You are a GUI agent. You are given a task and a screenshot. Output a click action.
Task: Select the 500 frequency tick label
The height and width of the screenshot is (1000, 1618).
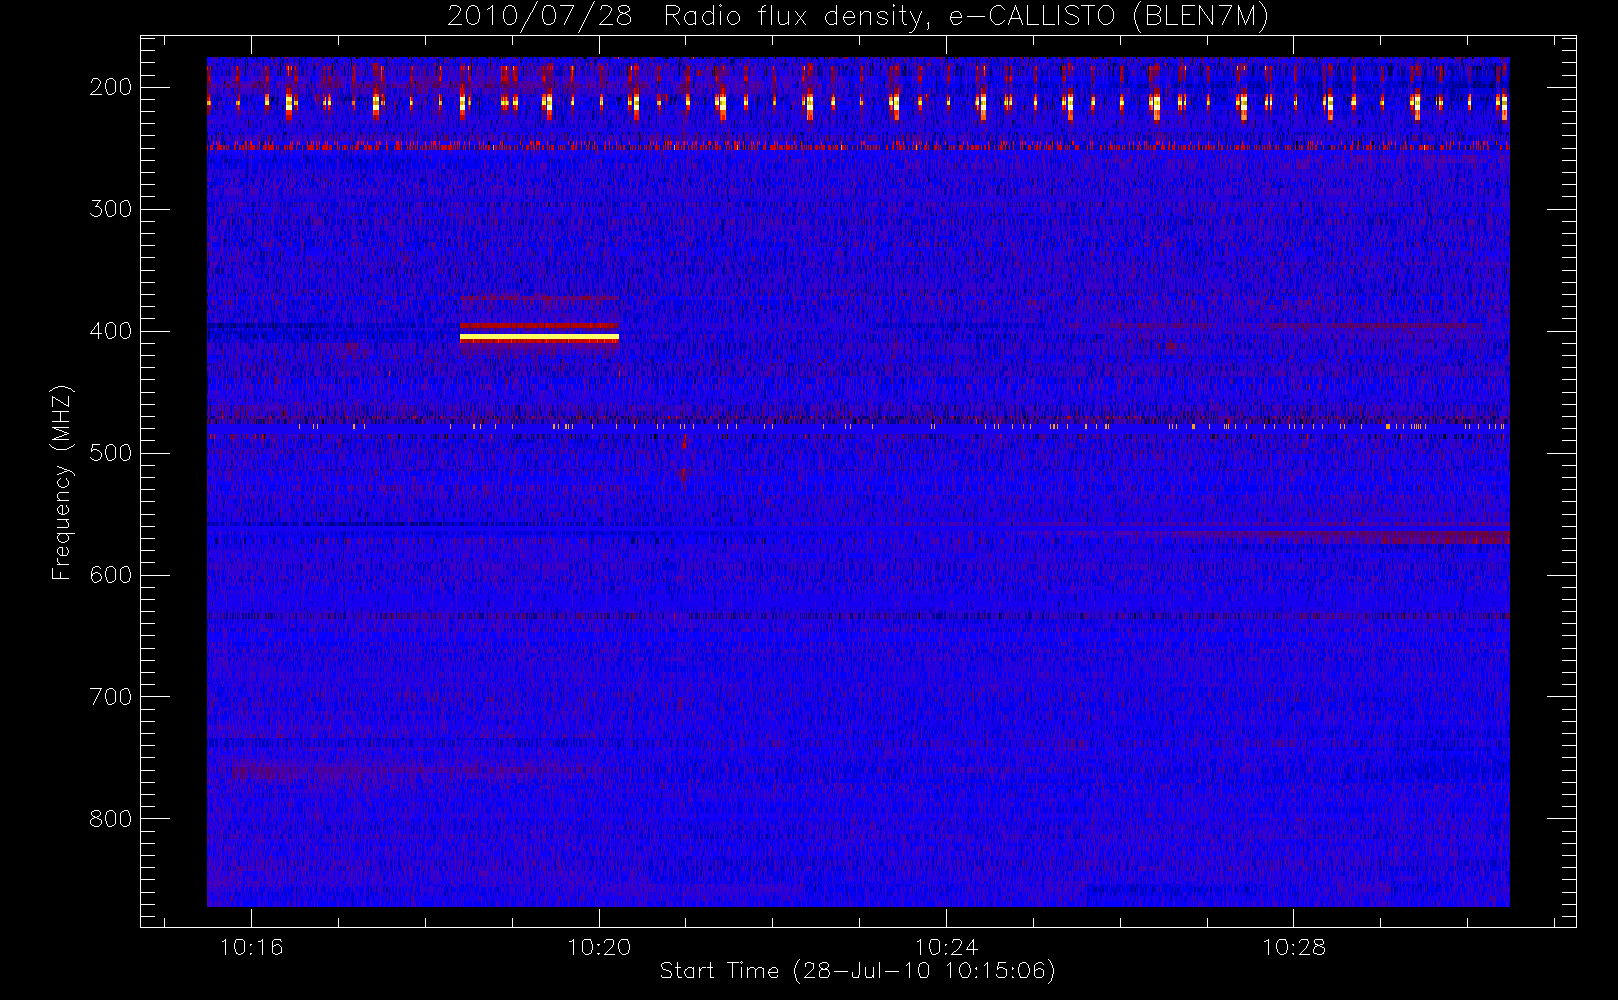coord(111,453)
